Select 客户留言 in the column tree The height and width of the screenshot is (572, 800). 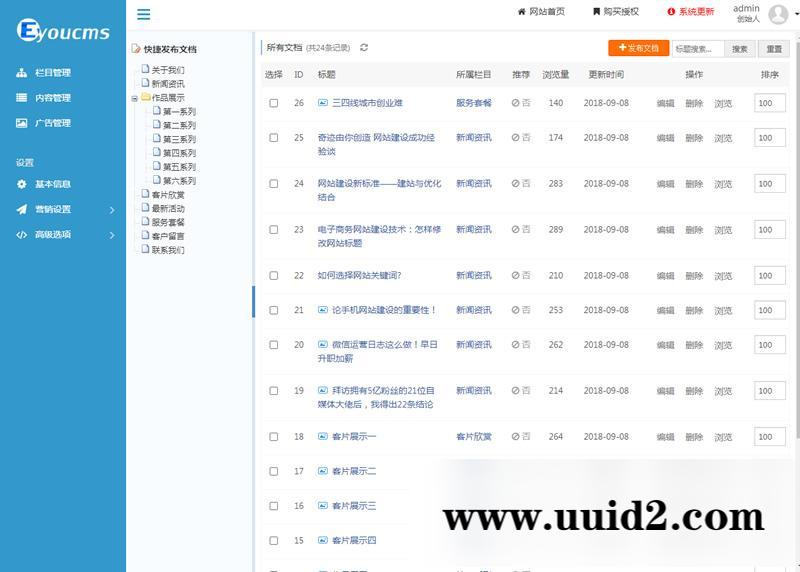[x=168, y=236]
